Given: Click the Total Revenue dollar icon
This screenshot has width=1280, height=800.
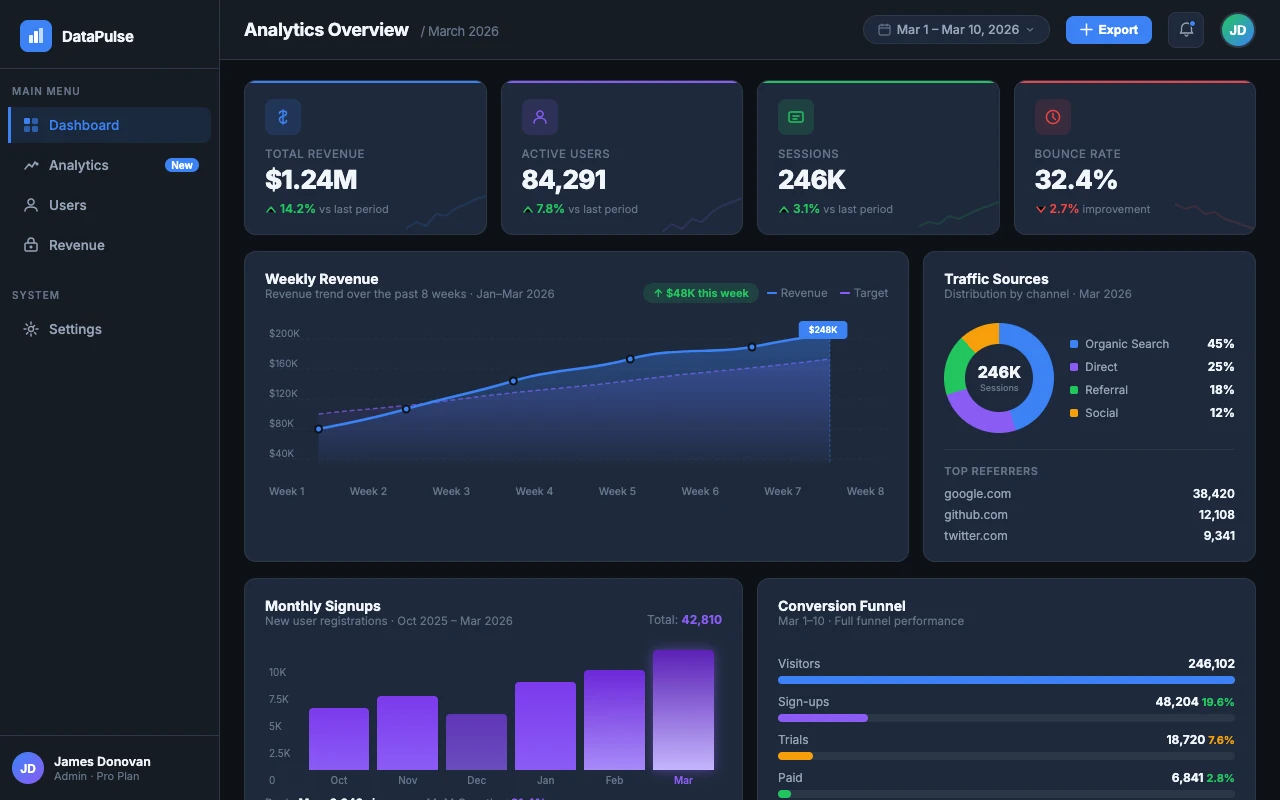Looking at the screenshot, I should coord(283,117).
